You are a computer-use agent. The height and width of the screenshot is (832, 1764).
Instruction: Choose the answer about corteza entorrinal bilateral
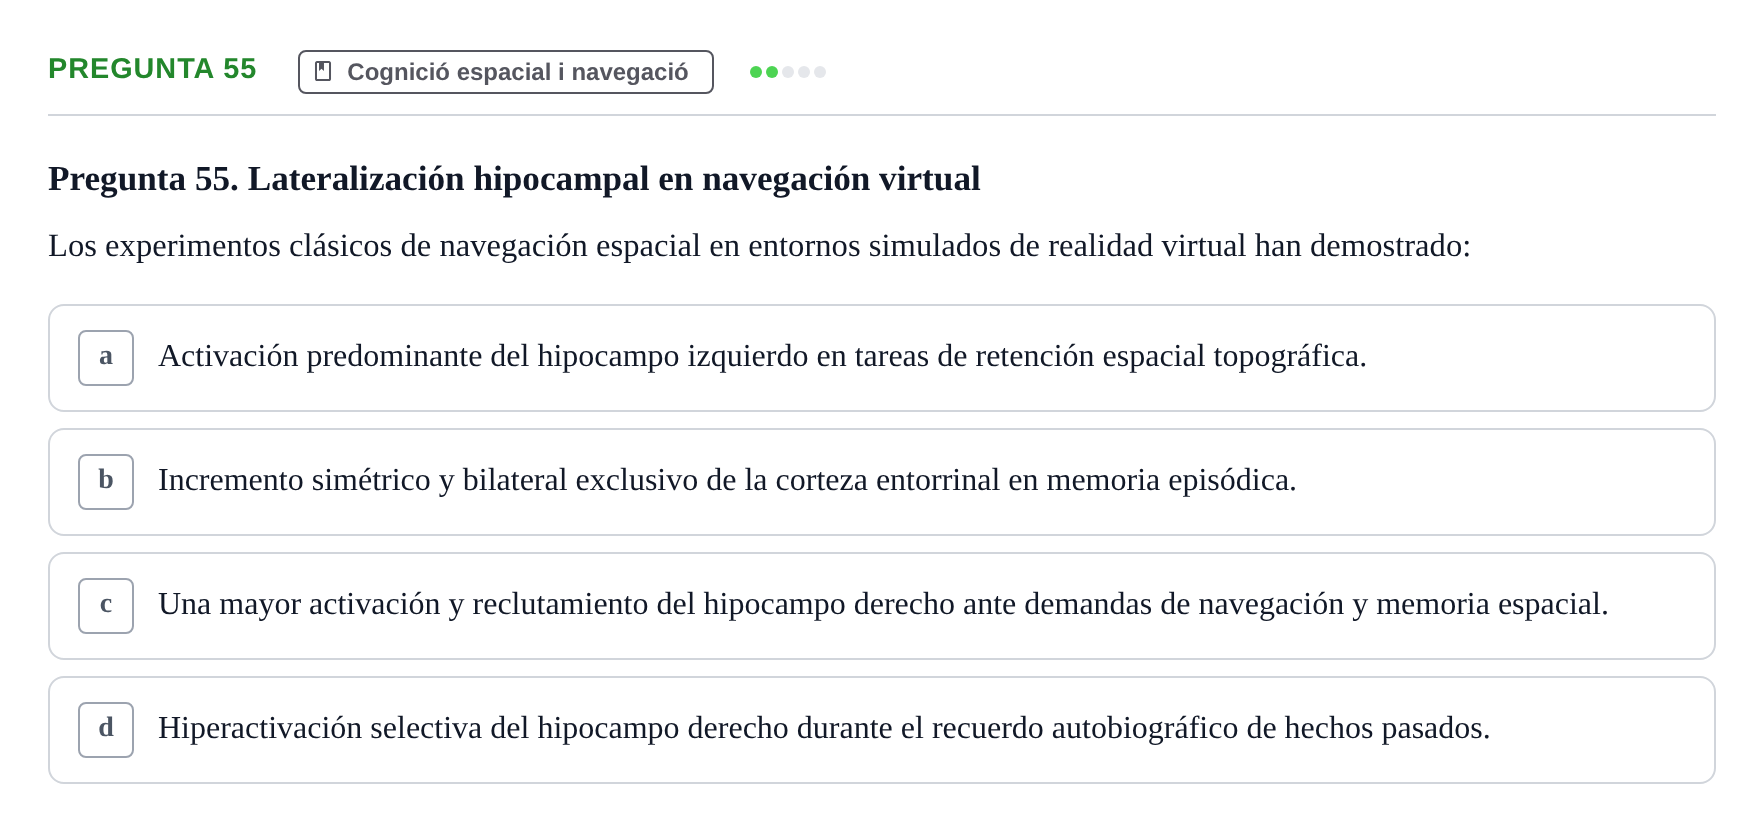click(x=882, y=482)
